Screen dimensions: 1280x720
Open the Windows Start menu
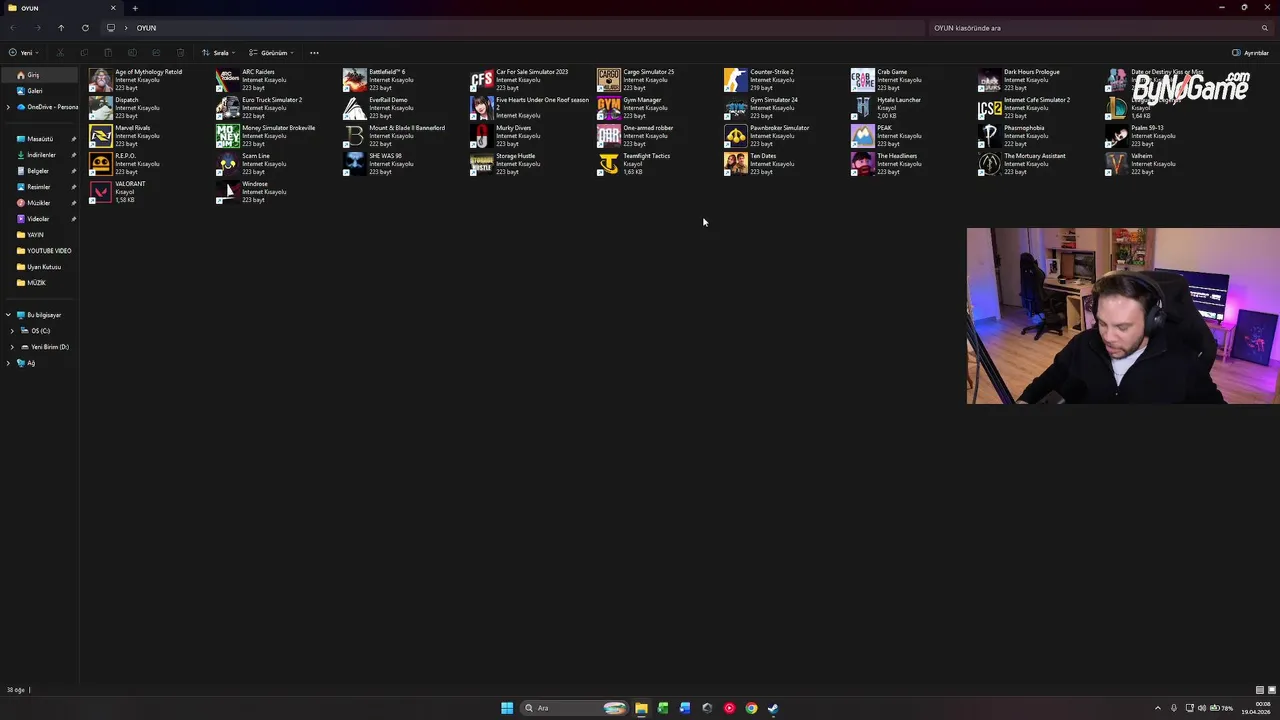point(507,708)
